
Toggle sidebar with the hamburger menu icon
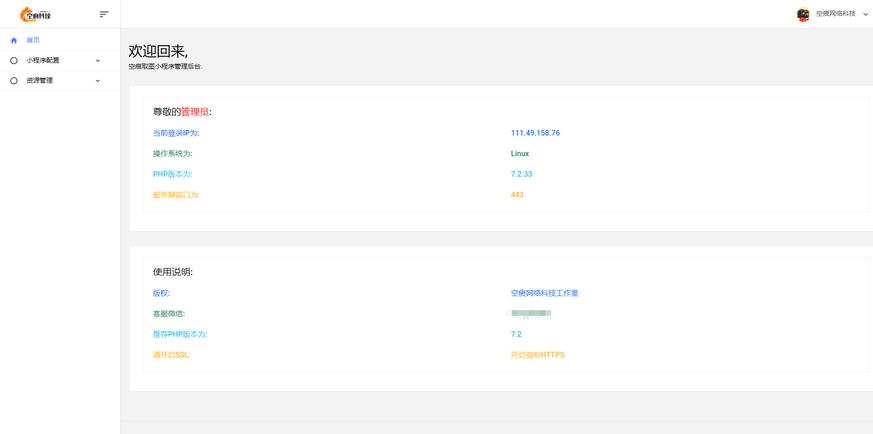point(104,14)
